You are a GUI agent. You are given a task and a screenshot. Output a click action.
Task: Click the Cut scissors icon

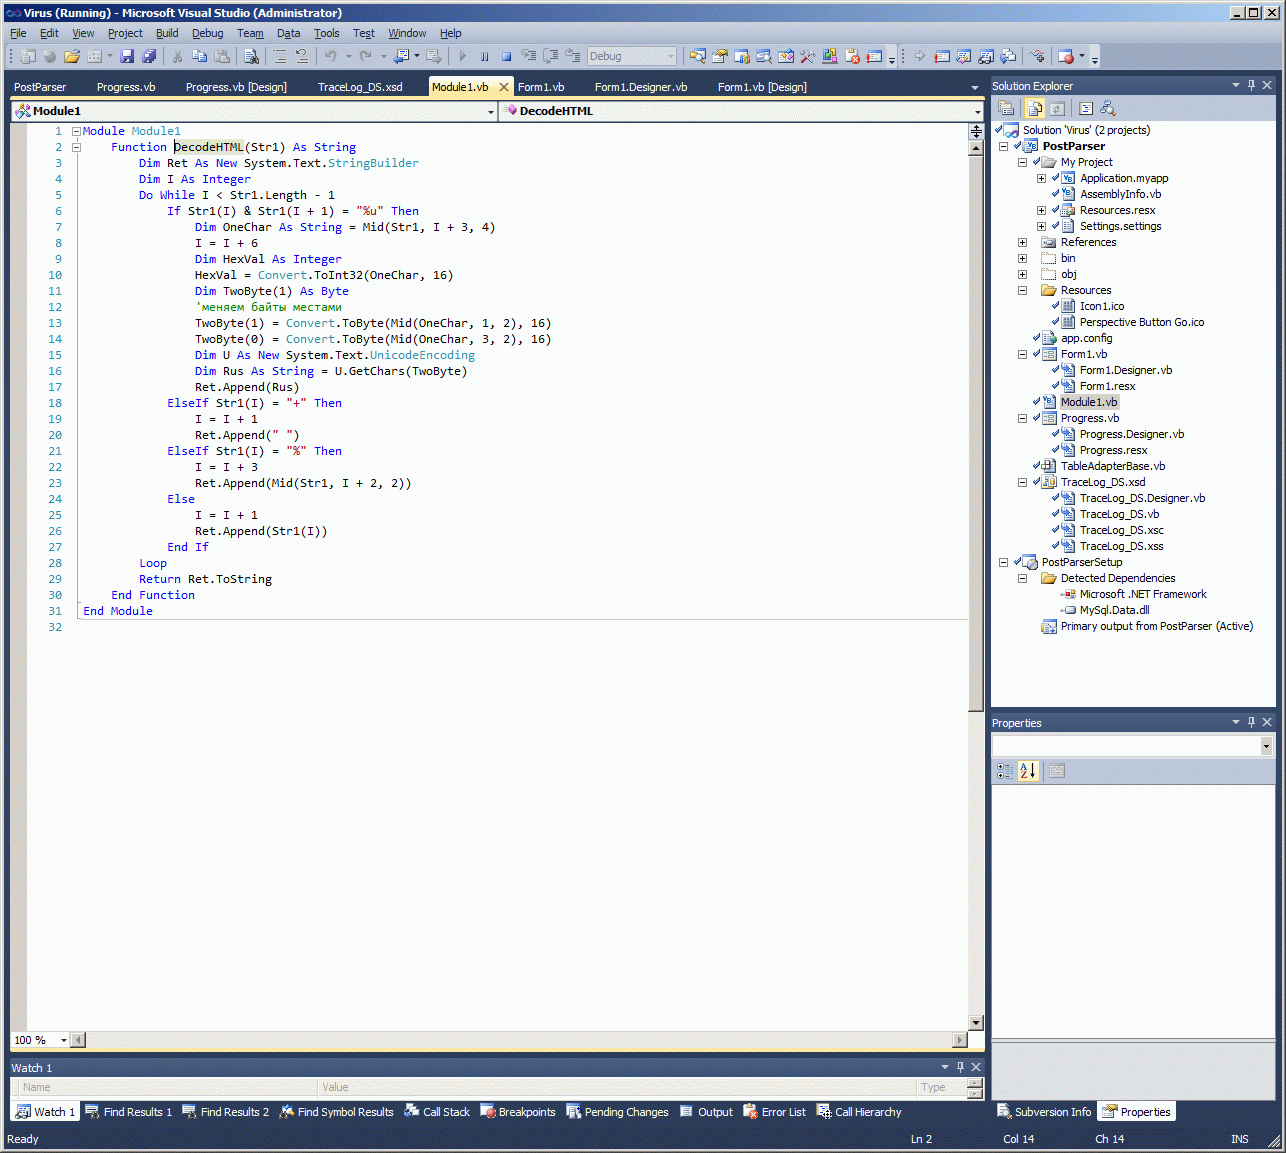[x=177, y=57]
